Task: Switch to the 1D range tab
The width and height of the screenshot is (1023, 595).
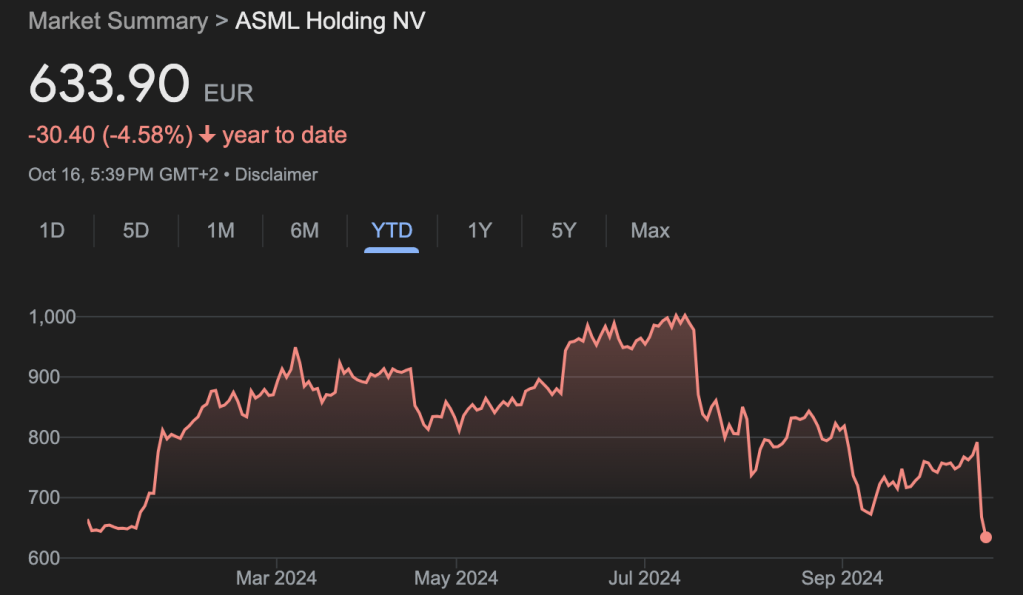Action: click(52, 231)
